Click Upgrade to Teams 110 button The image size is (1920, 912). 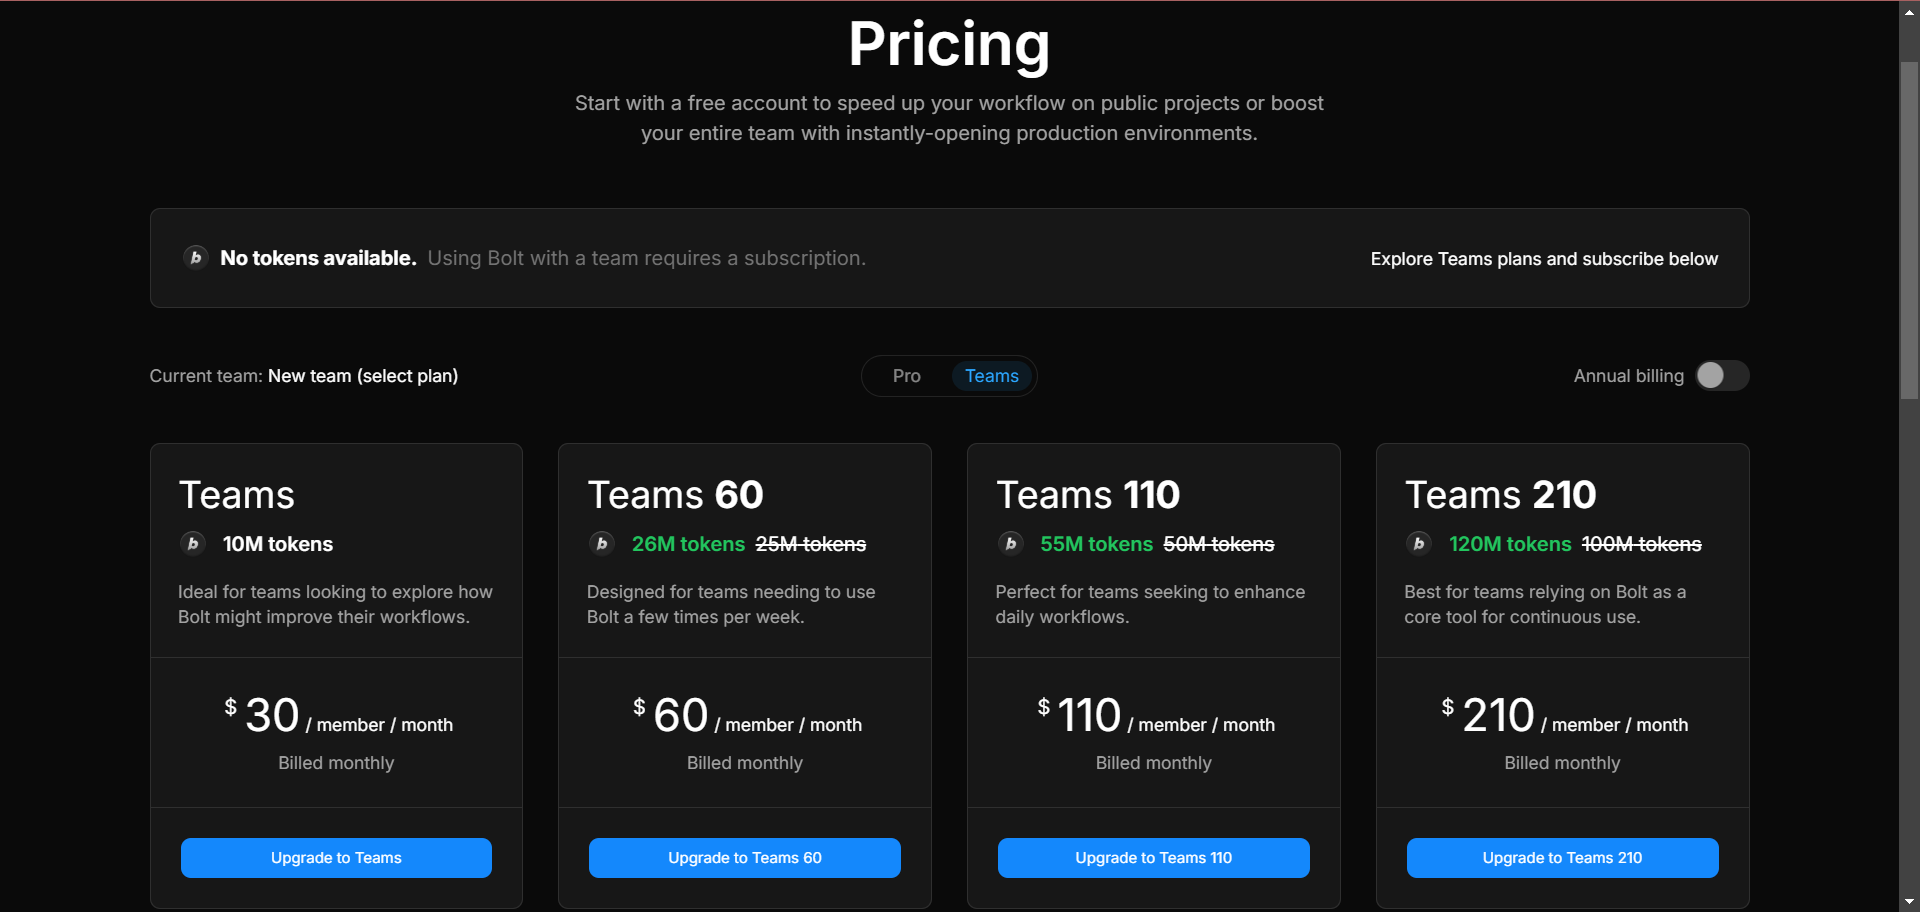point(1154,858)
